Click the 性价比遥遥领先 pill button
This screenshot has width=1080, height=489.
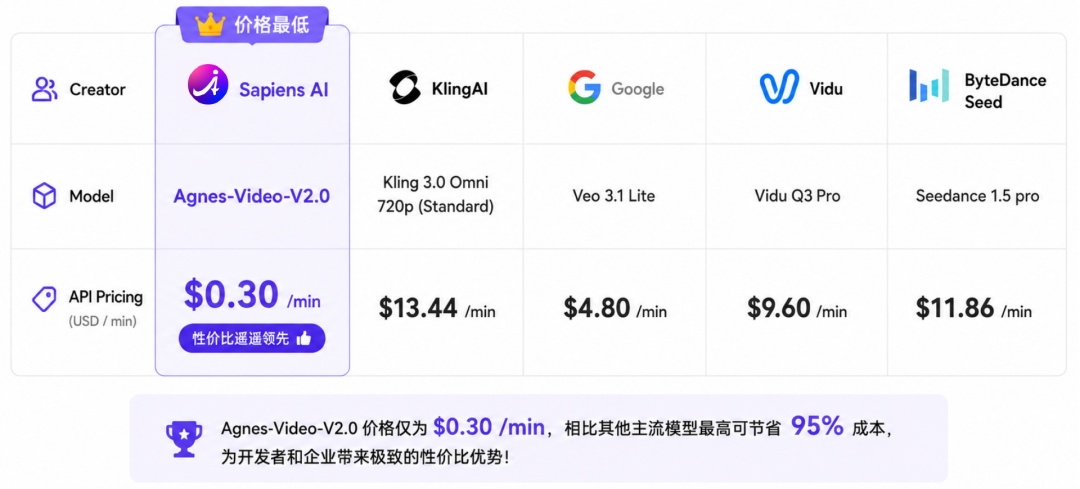pos(252,338)
